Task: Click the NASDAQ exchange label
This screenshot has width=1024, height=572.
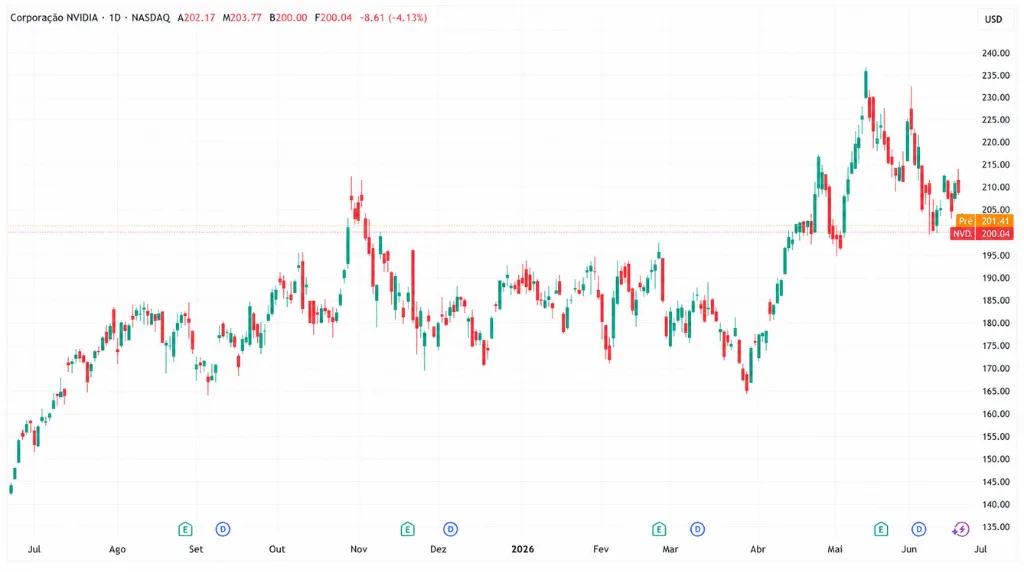Action: pyautogui.click(x=151, y=18)
